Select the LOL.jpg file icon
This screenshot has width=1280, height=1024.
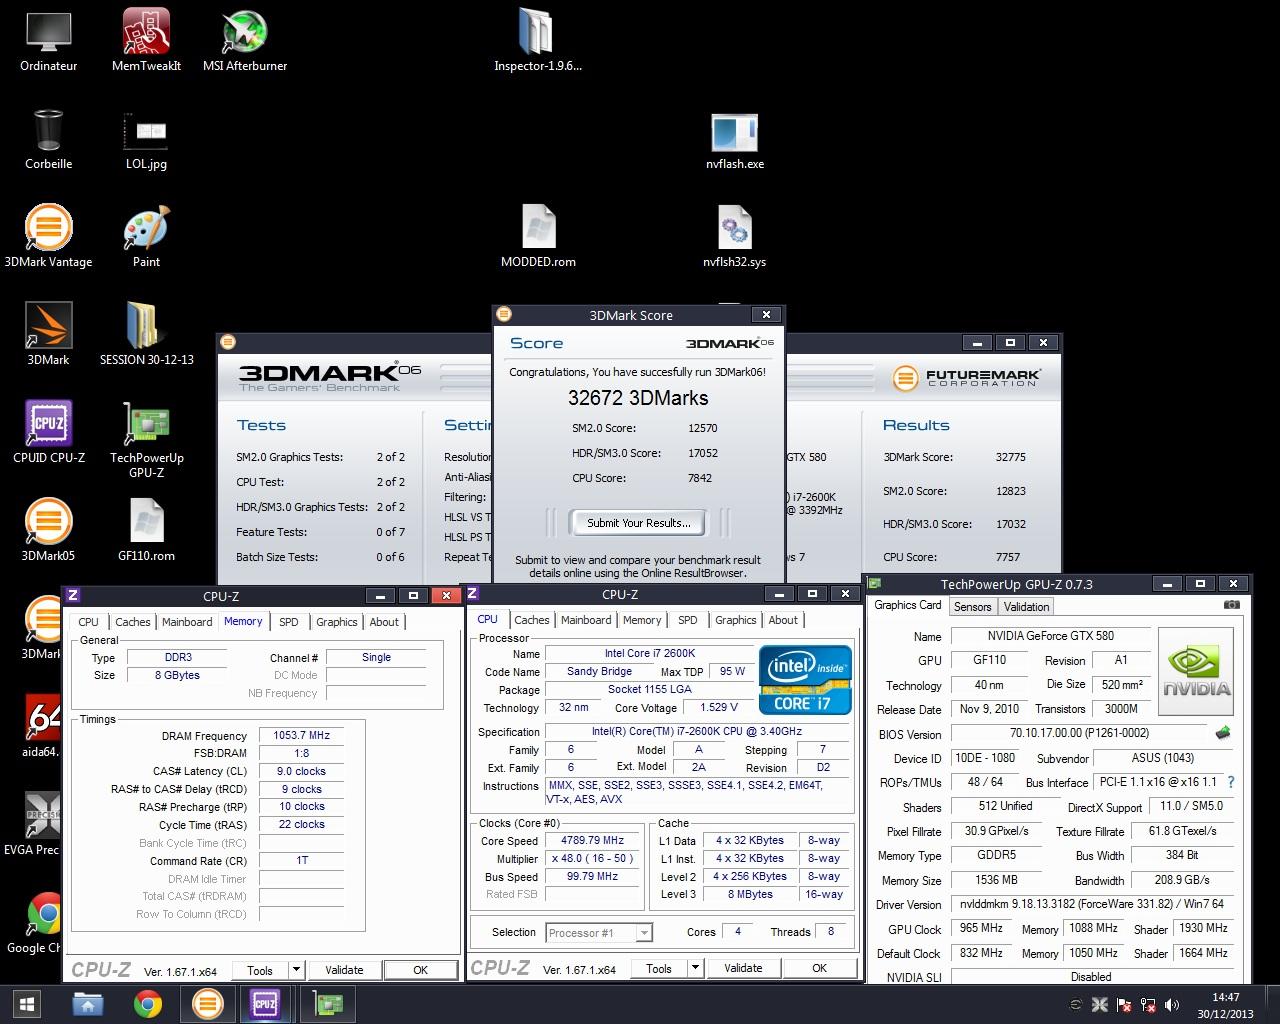coord(146,138)
